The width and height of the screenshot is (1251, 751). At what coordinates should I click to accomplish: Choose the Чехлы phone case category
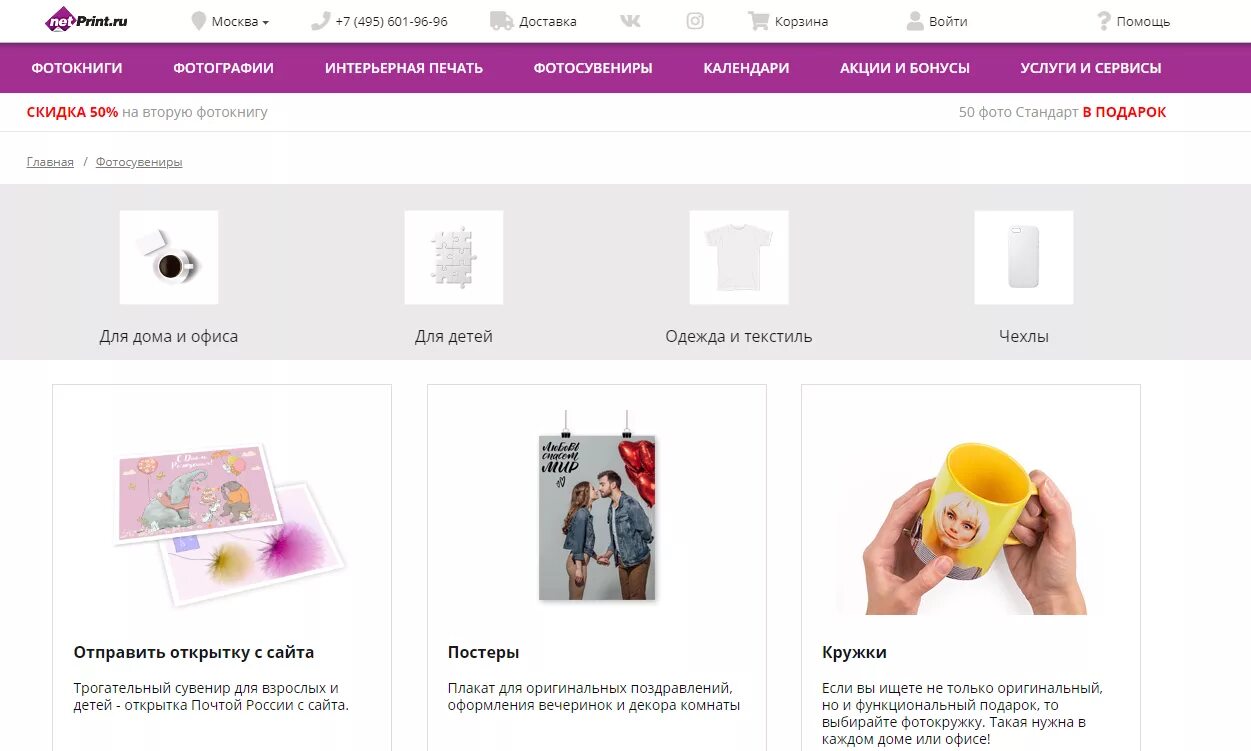[x=1024, y=278]
